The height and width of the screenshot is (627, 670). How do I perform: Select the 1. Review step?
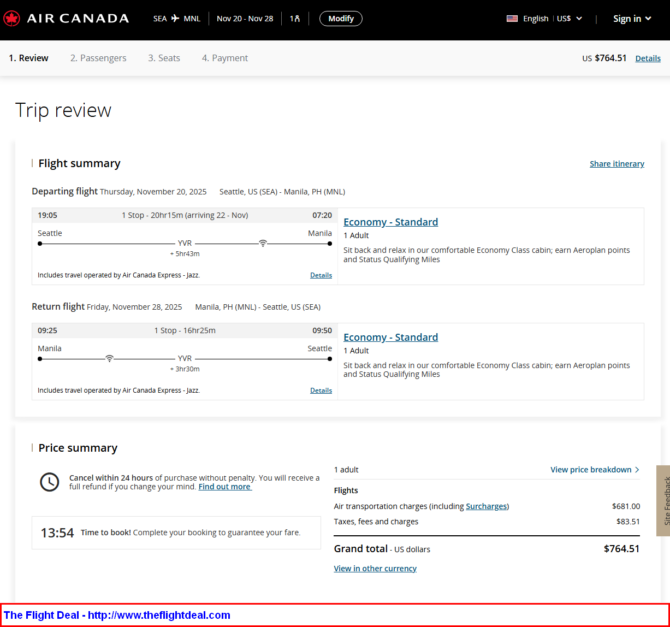29,58
